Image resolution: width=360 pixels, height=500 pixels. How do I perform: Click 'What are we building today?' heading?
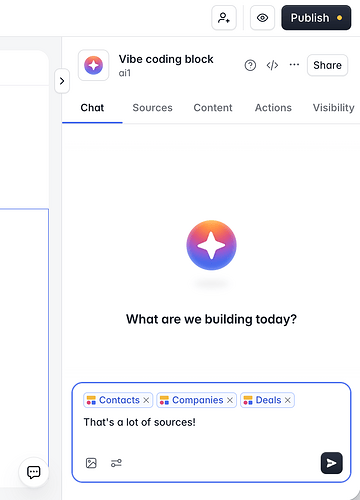click(211, 319)
